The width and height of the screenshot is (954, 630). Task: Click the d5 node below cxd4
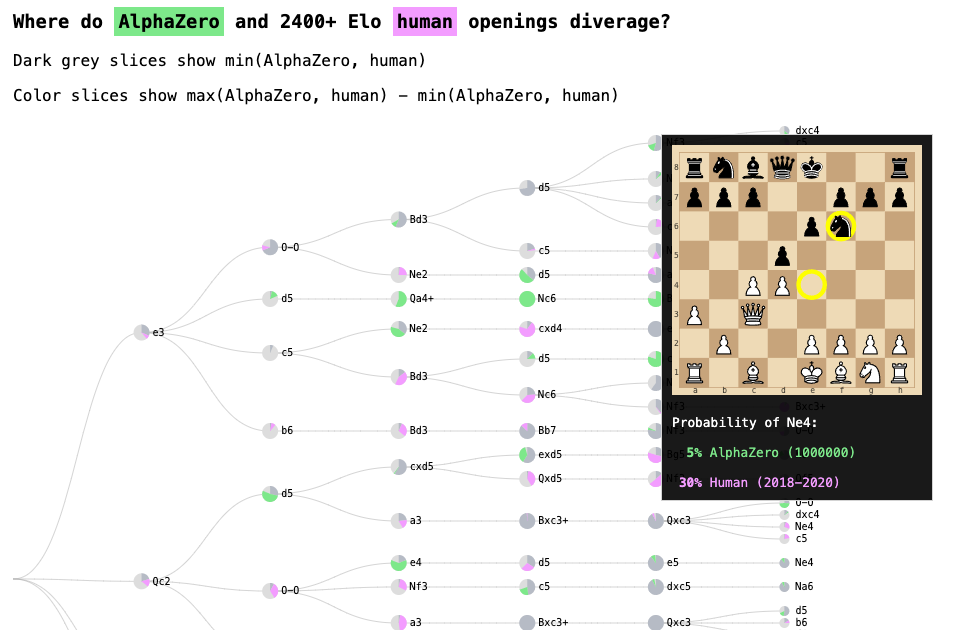[527, 359]
